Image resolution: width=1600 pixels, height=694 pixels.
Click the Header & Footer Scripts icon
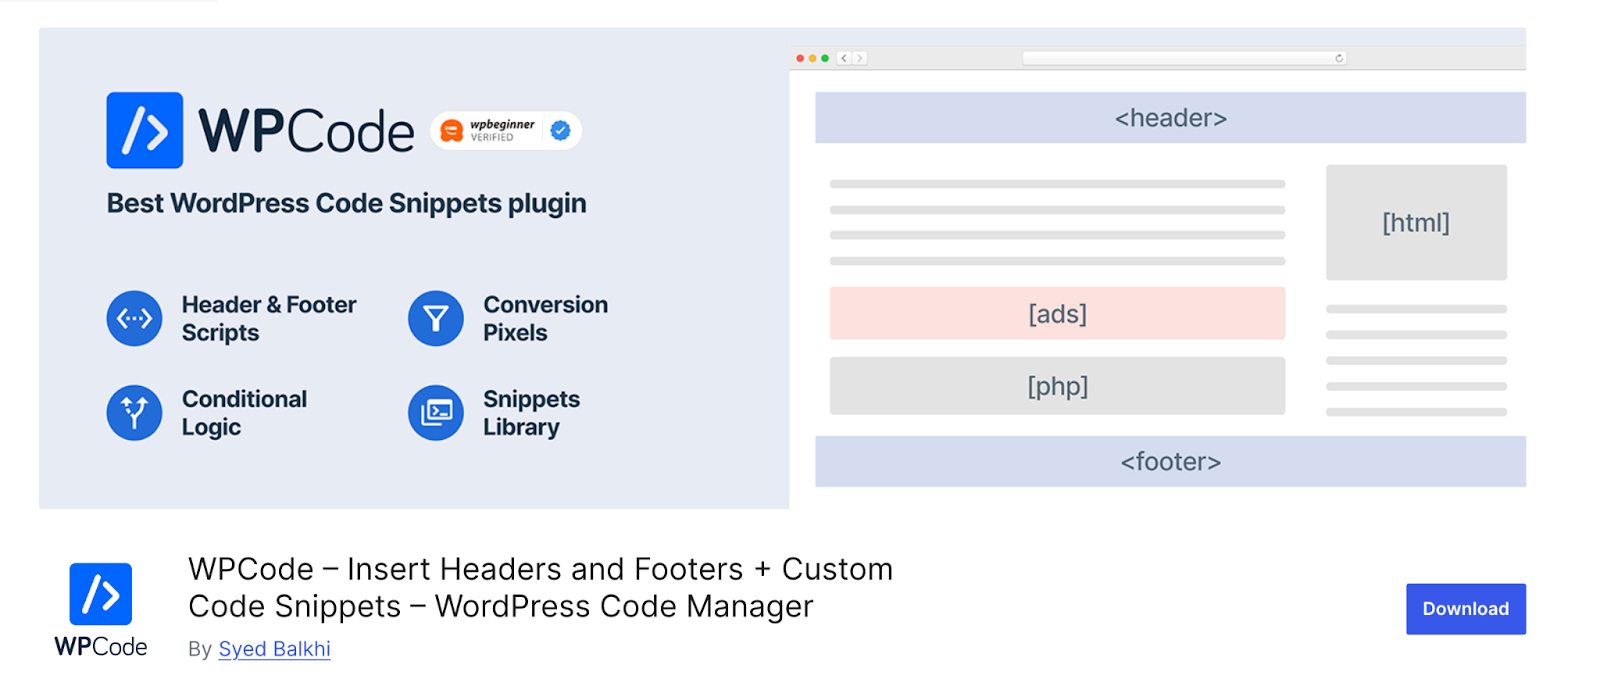click(134, 319)
